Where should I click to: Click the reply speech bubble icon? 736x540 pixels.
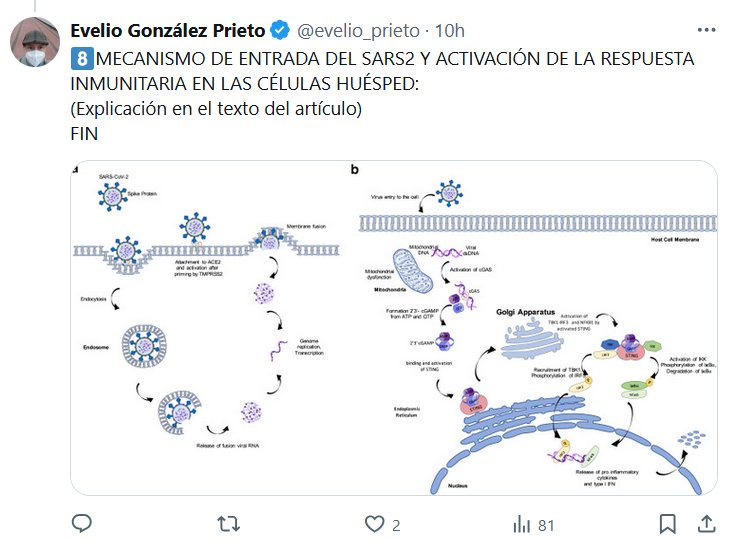(x=82, y=523)
